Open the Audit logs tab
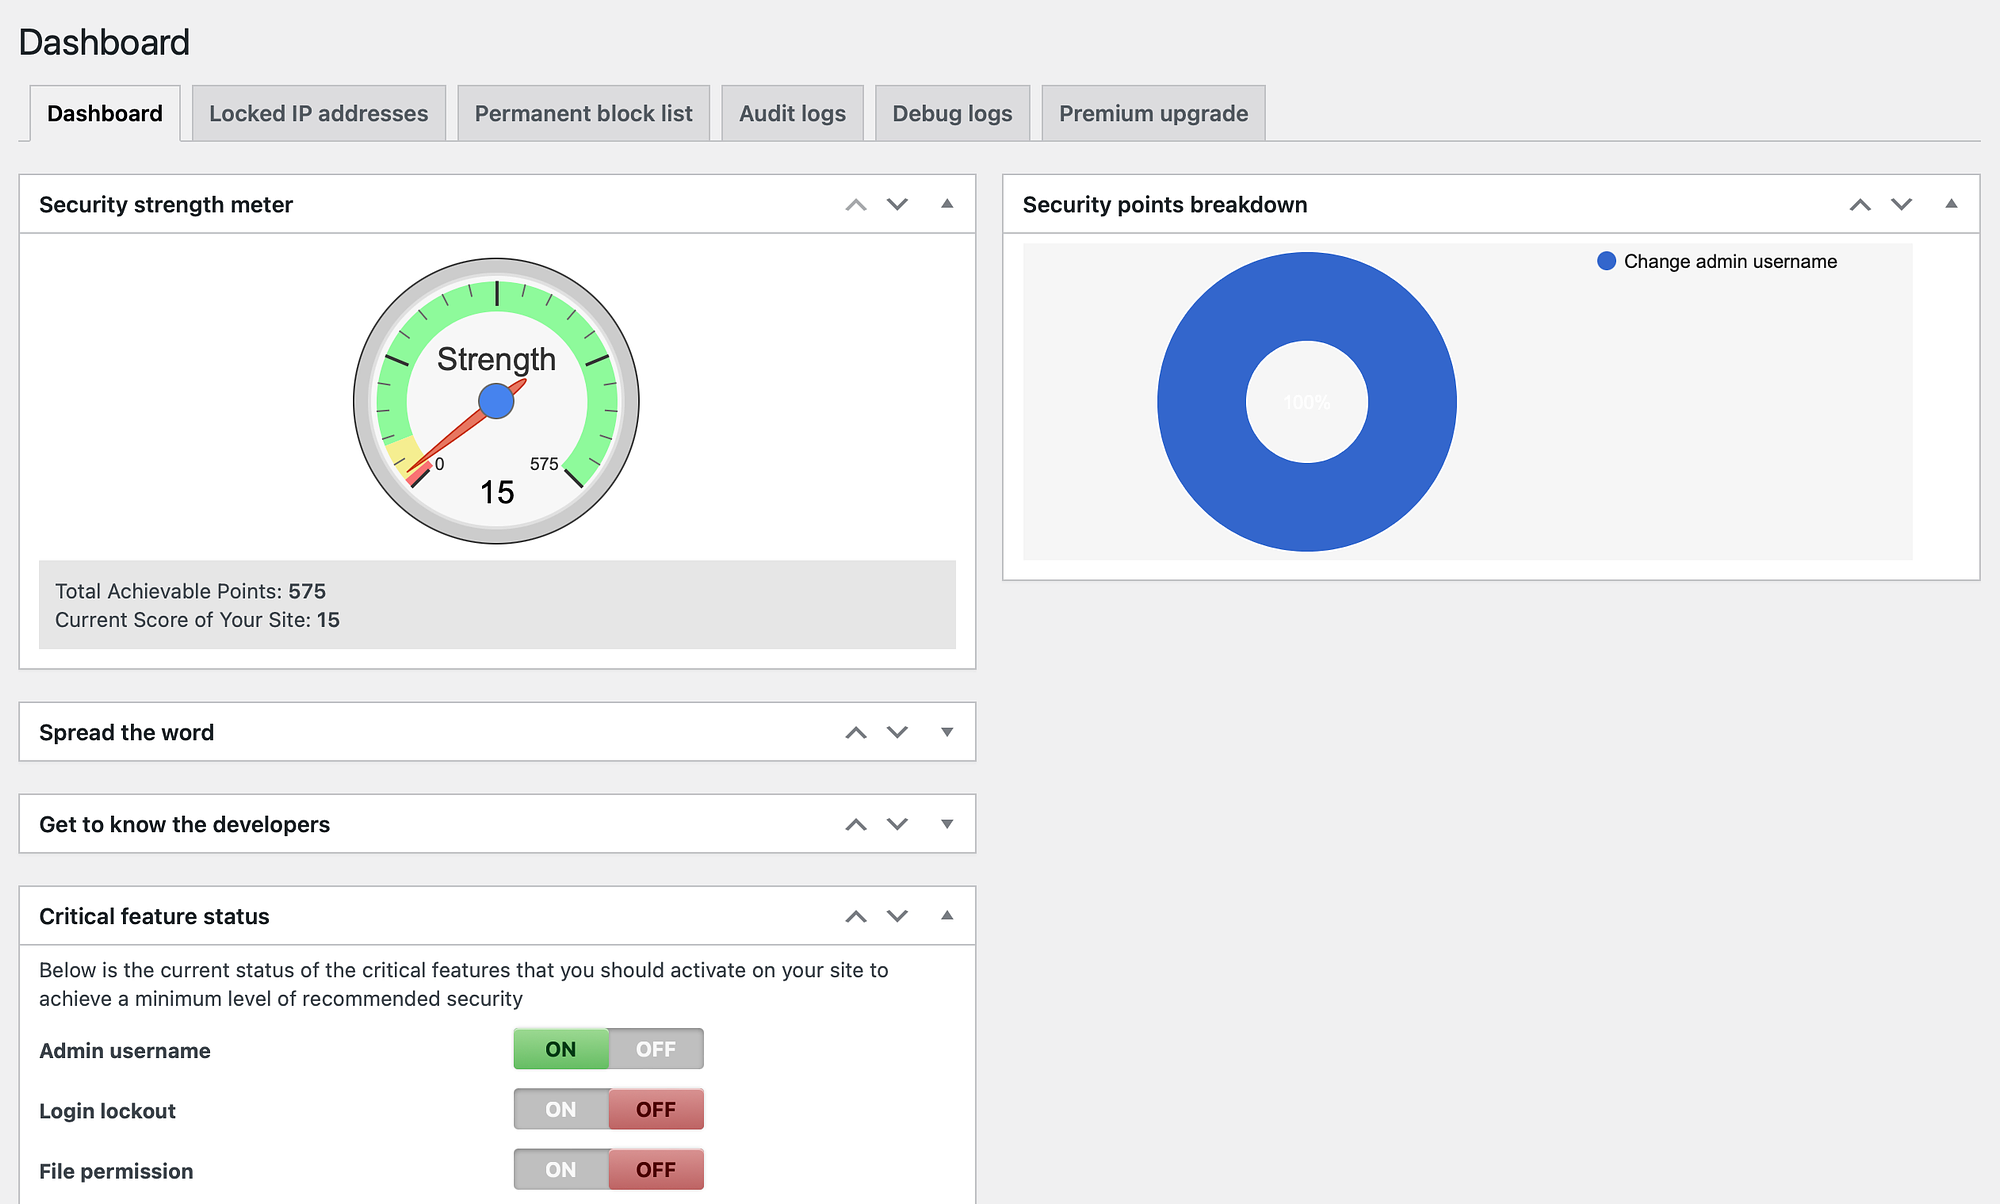Image resolution: width=2000 pixels, height=1204 pixels. click(x=790, y=113)
